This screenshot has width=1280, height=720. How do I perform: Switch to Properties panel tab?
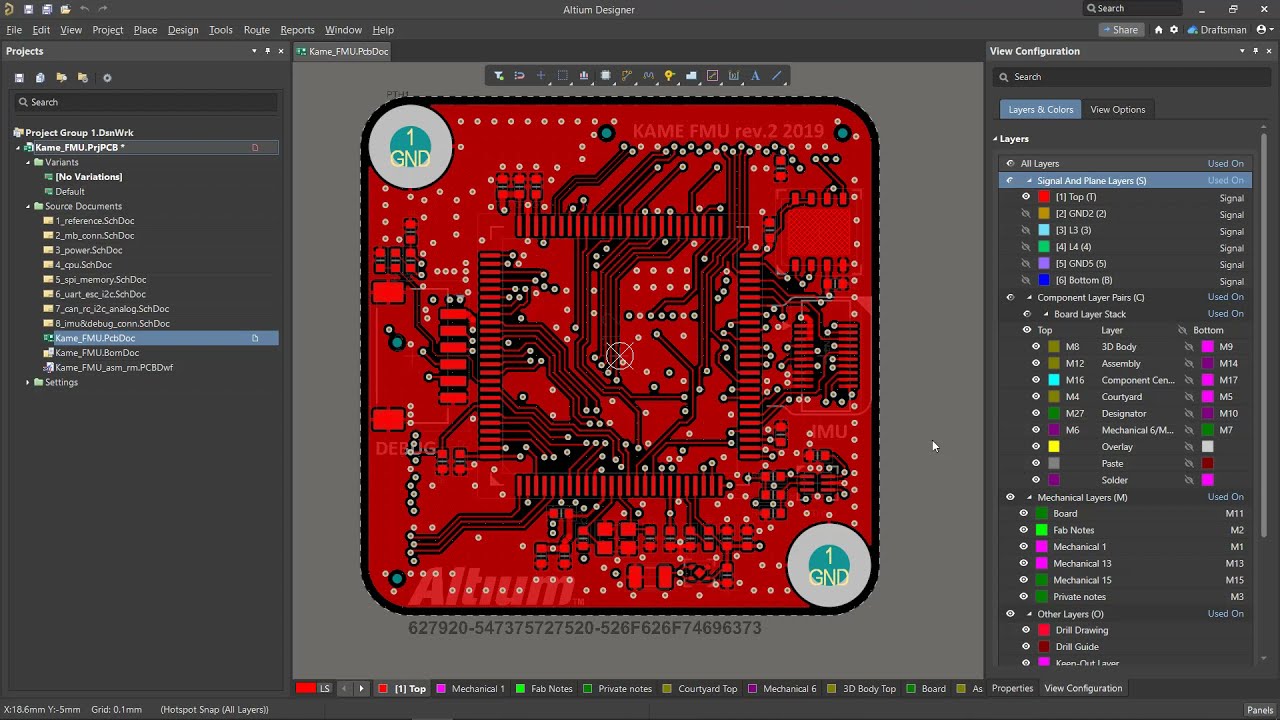1012,688
